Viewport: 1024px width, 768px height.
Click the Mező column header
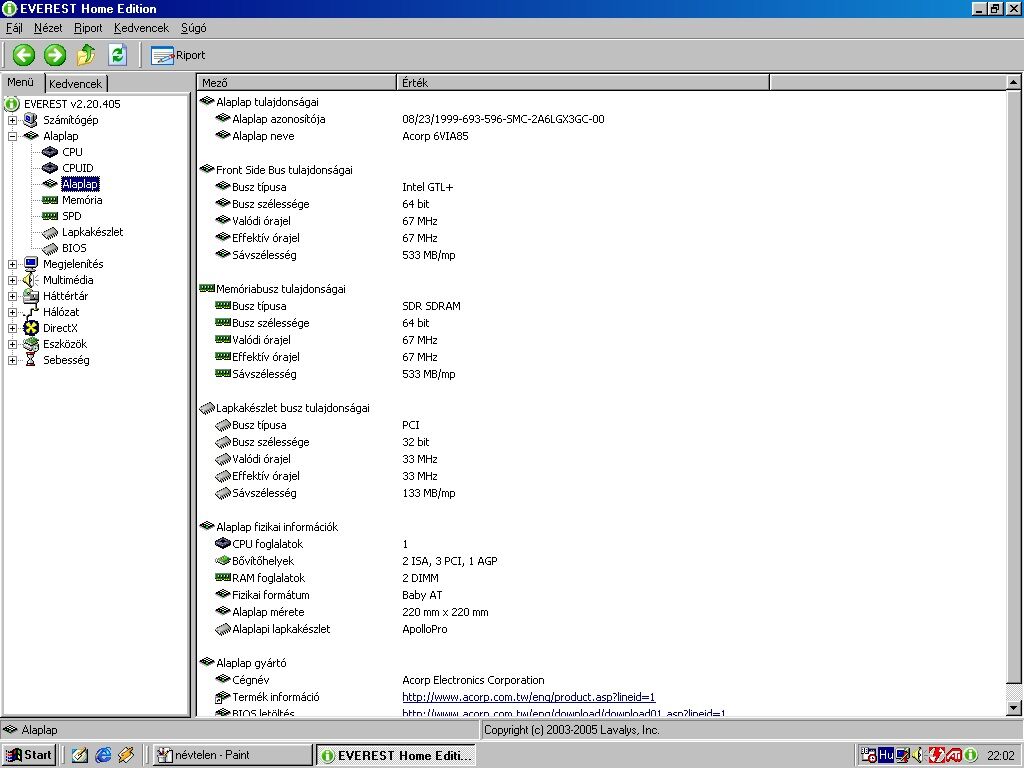[296, 83]
